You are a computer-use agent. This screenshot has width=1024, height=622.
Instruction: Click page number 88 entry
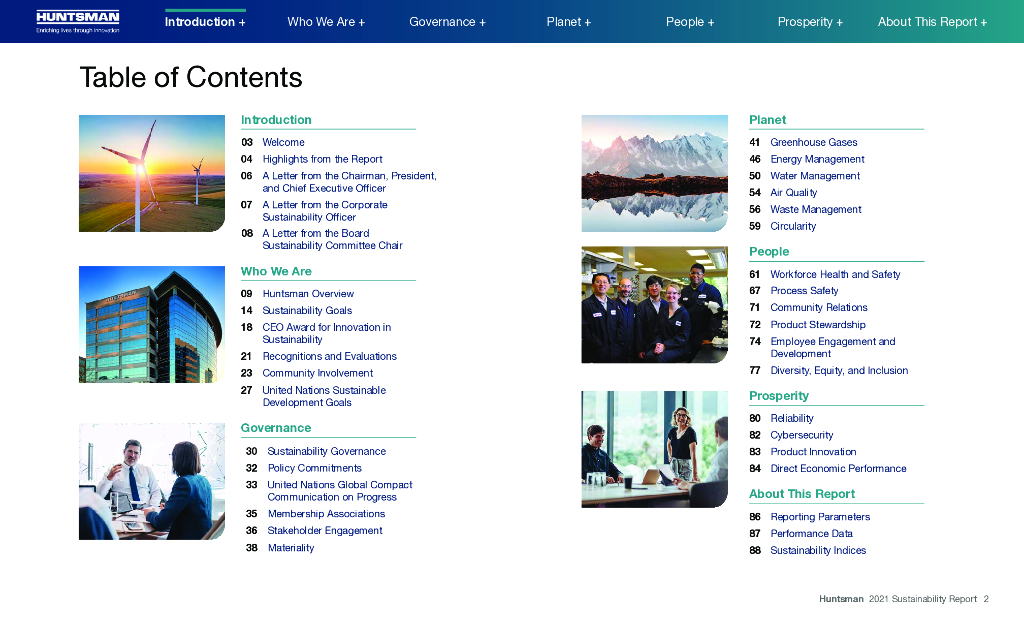coord(755,551)
